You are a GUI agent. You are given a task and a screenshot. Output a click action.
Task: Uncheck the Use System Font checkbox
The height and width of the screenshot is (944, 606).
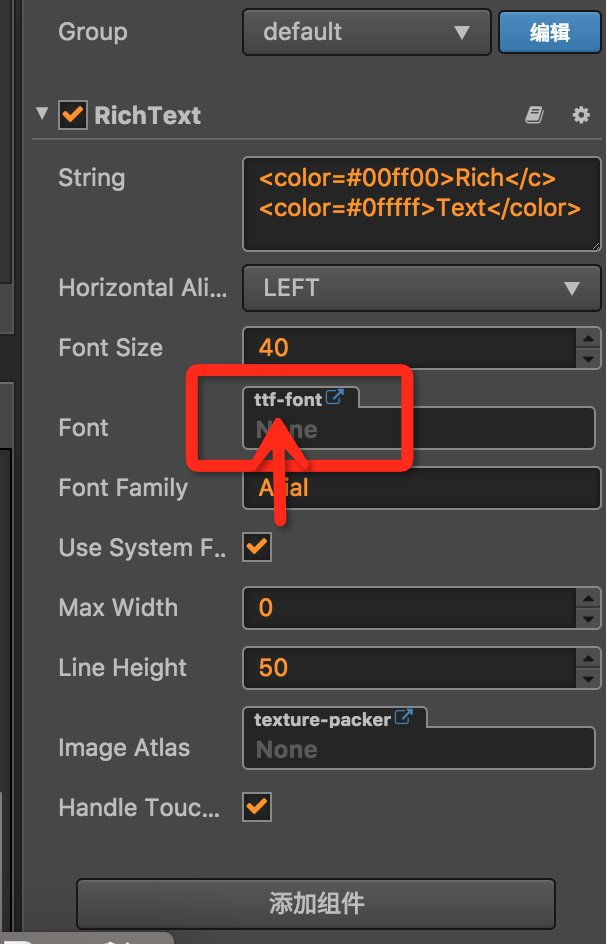pos(257,547)
